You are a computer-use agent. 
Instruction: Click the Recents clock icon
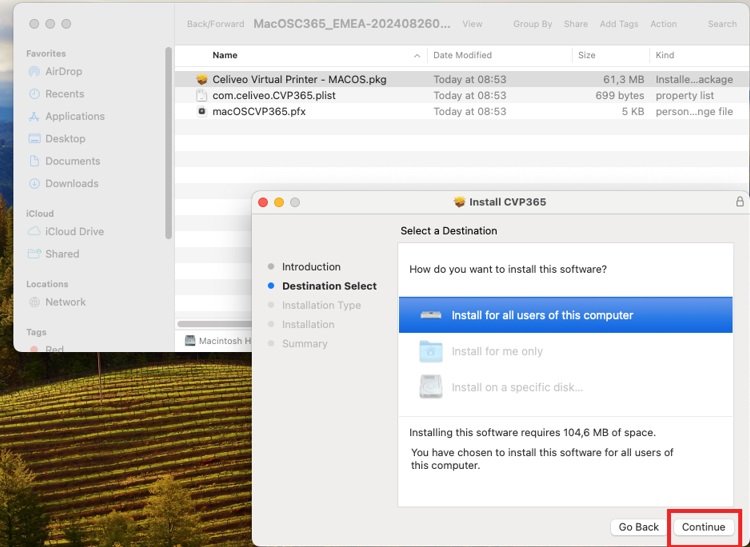click(34, 94)
